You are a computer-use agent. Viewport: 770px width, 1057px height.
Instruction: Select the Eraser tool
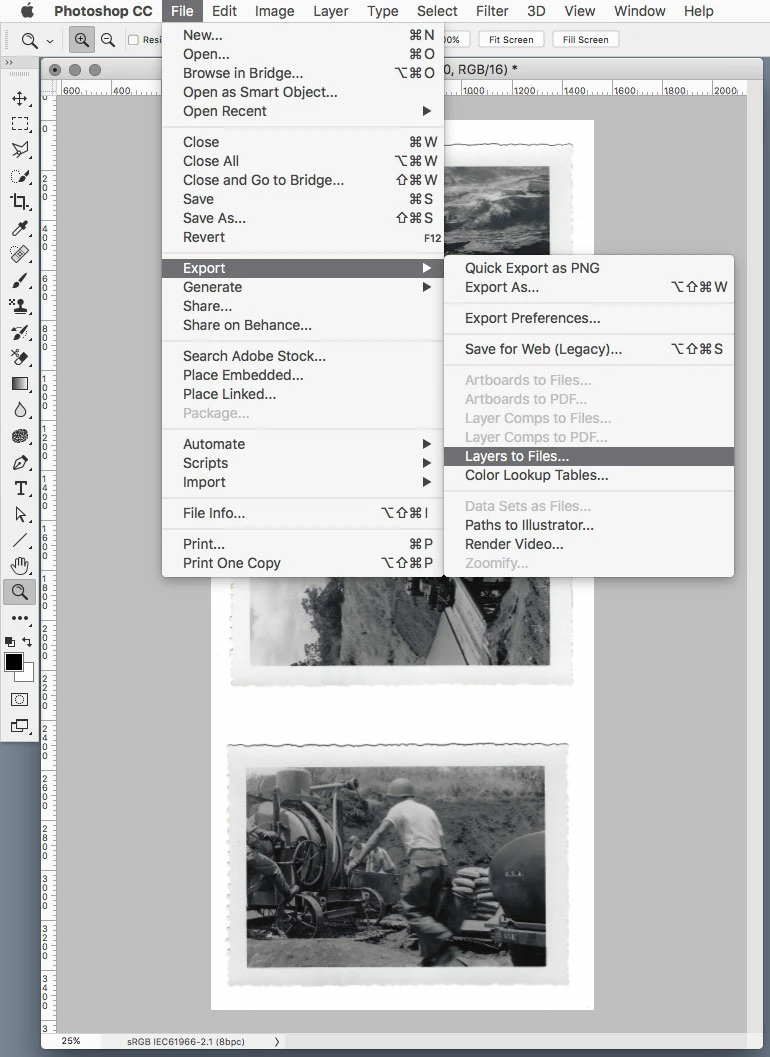tap(20, 358)
